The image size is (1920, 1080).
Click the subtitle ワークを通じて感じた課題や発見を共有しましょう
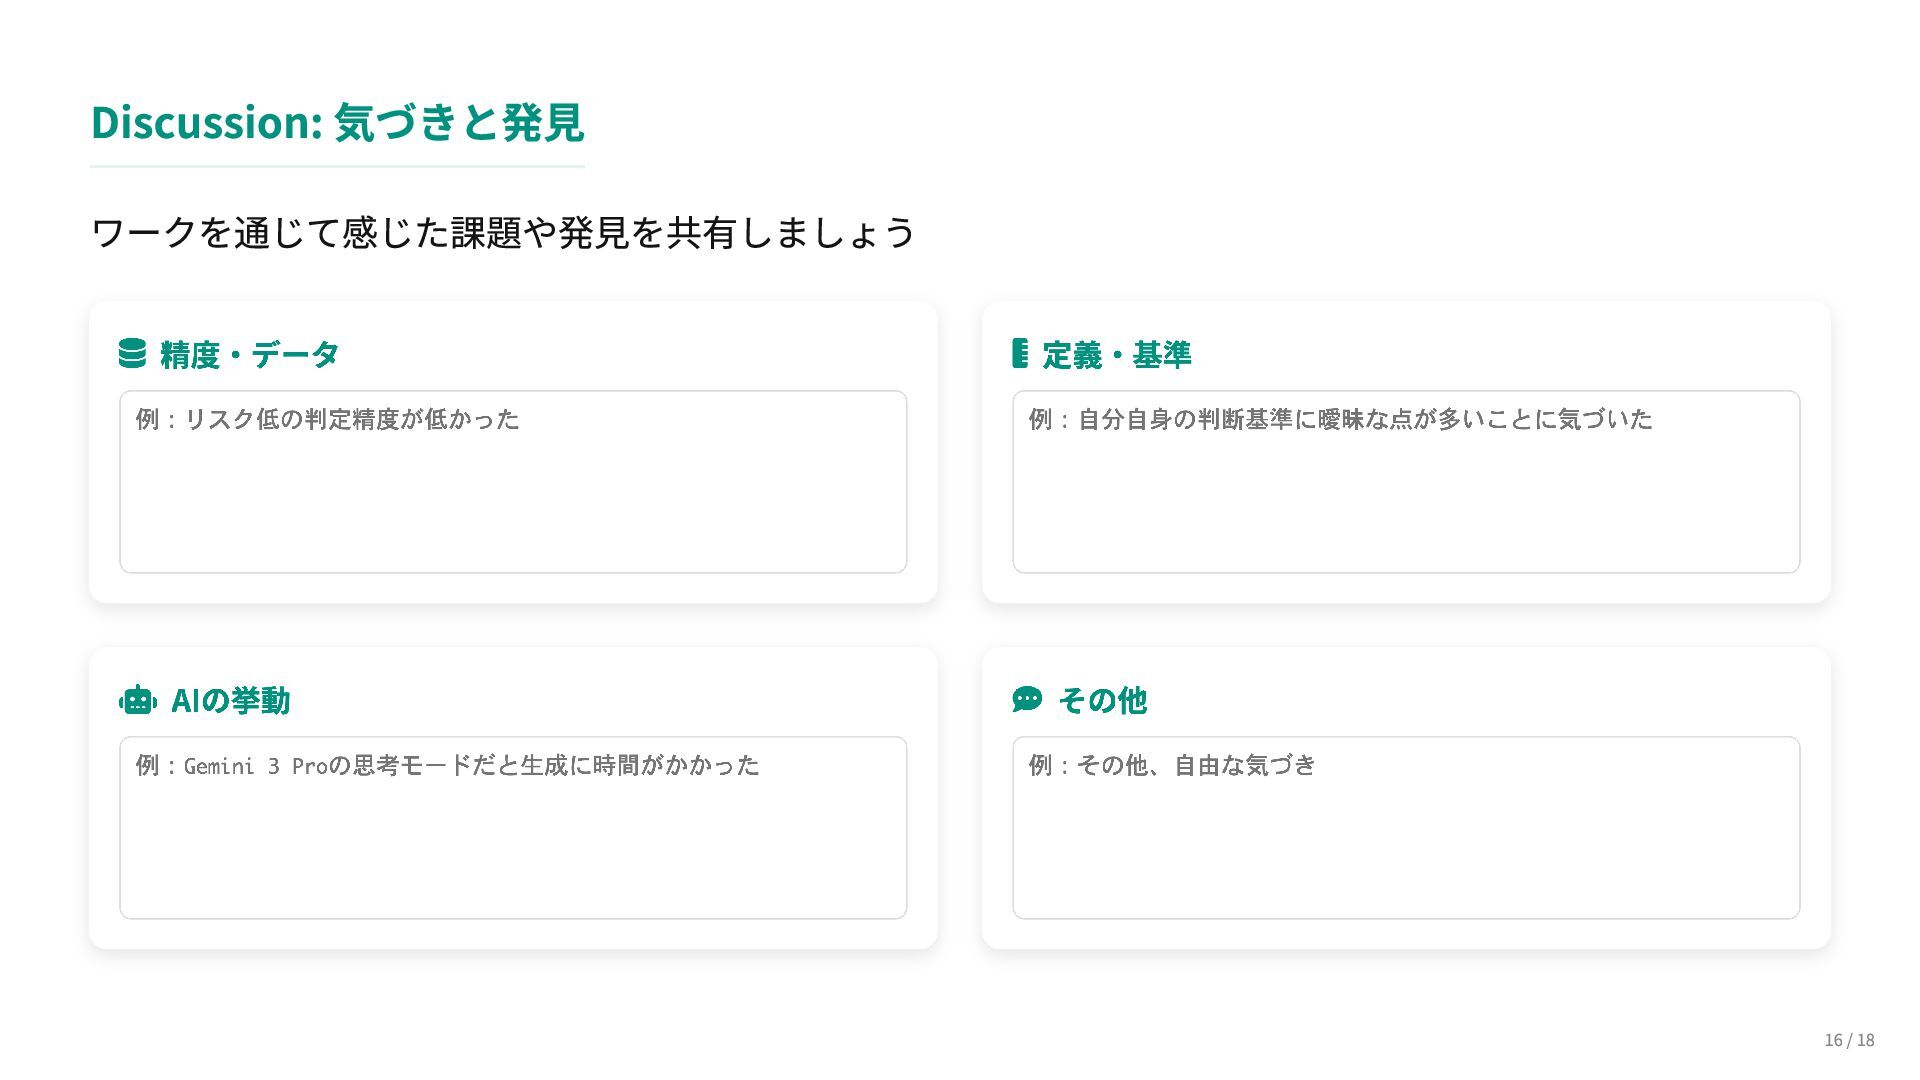503,233
